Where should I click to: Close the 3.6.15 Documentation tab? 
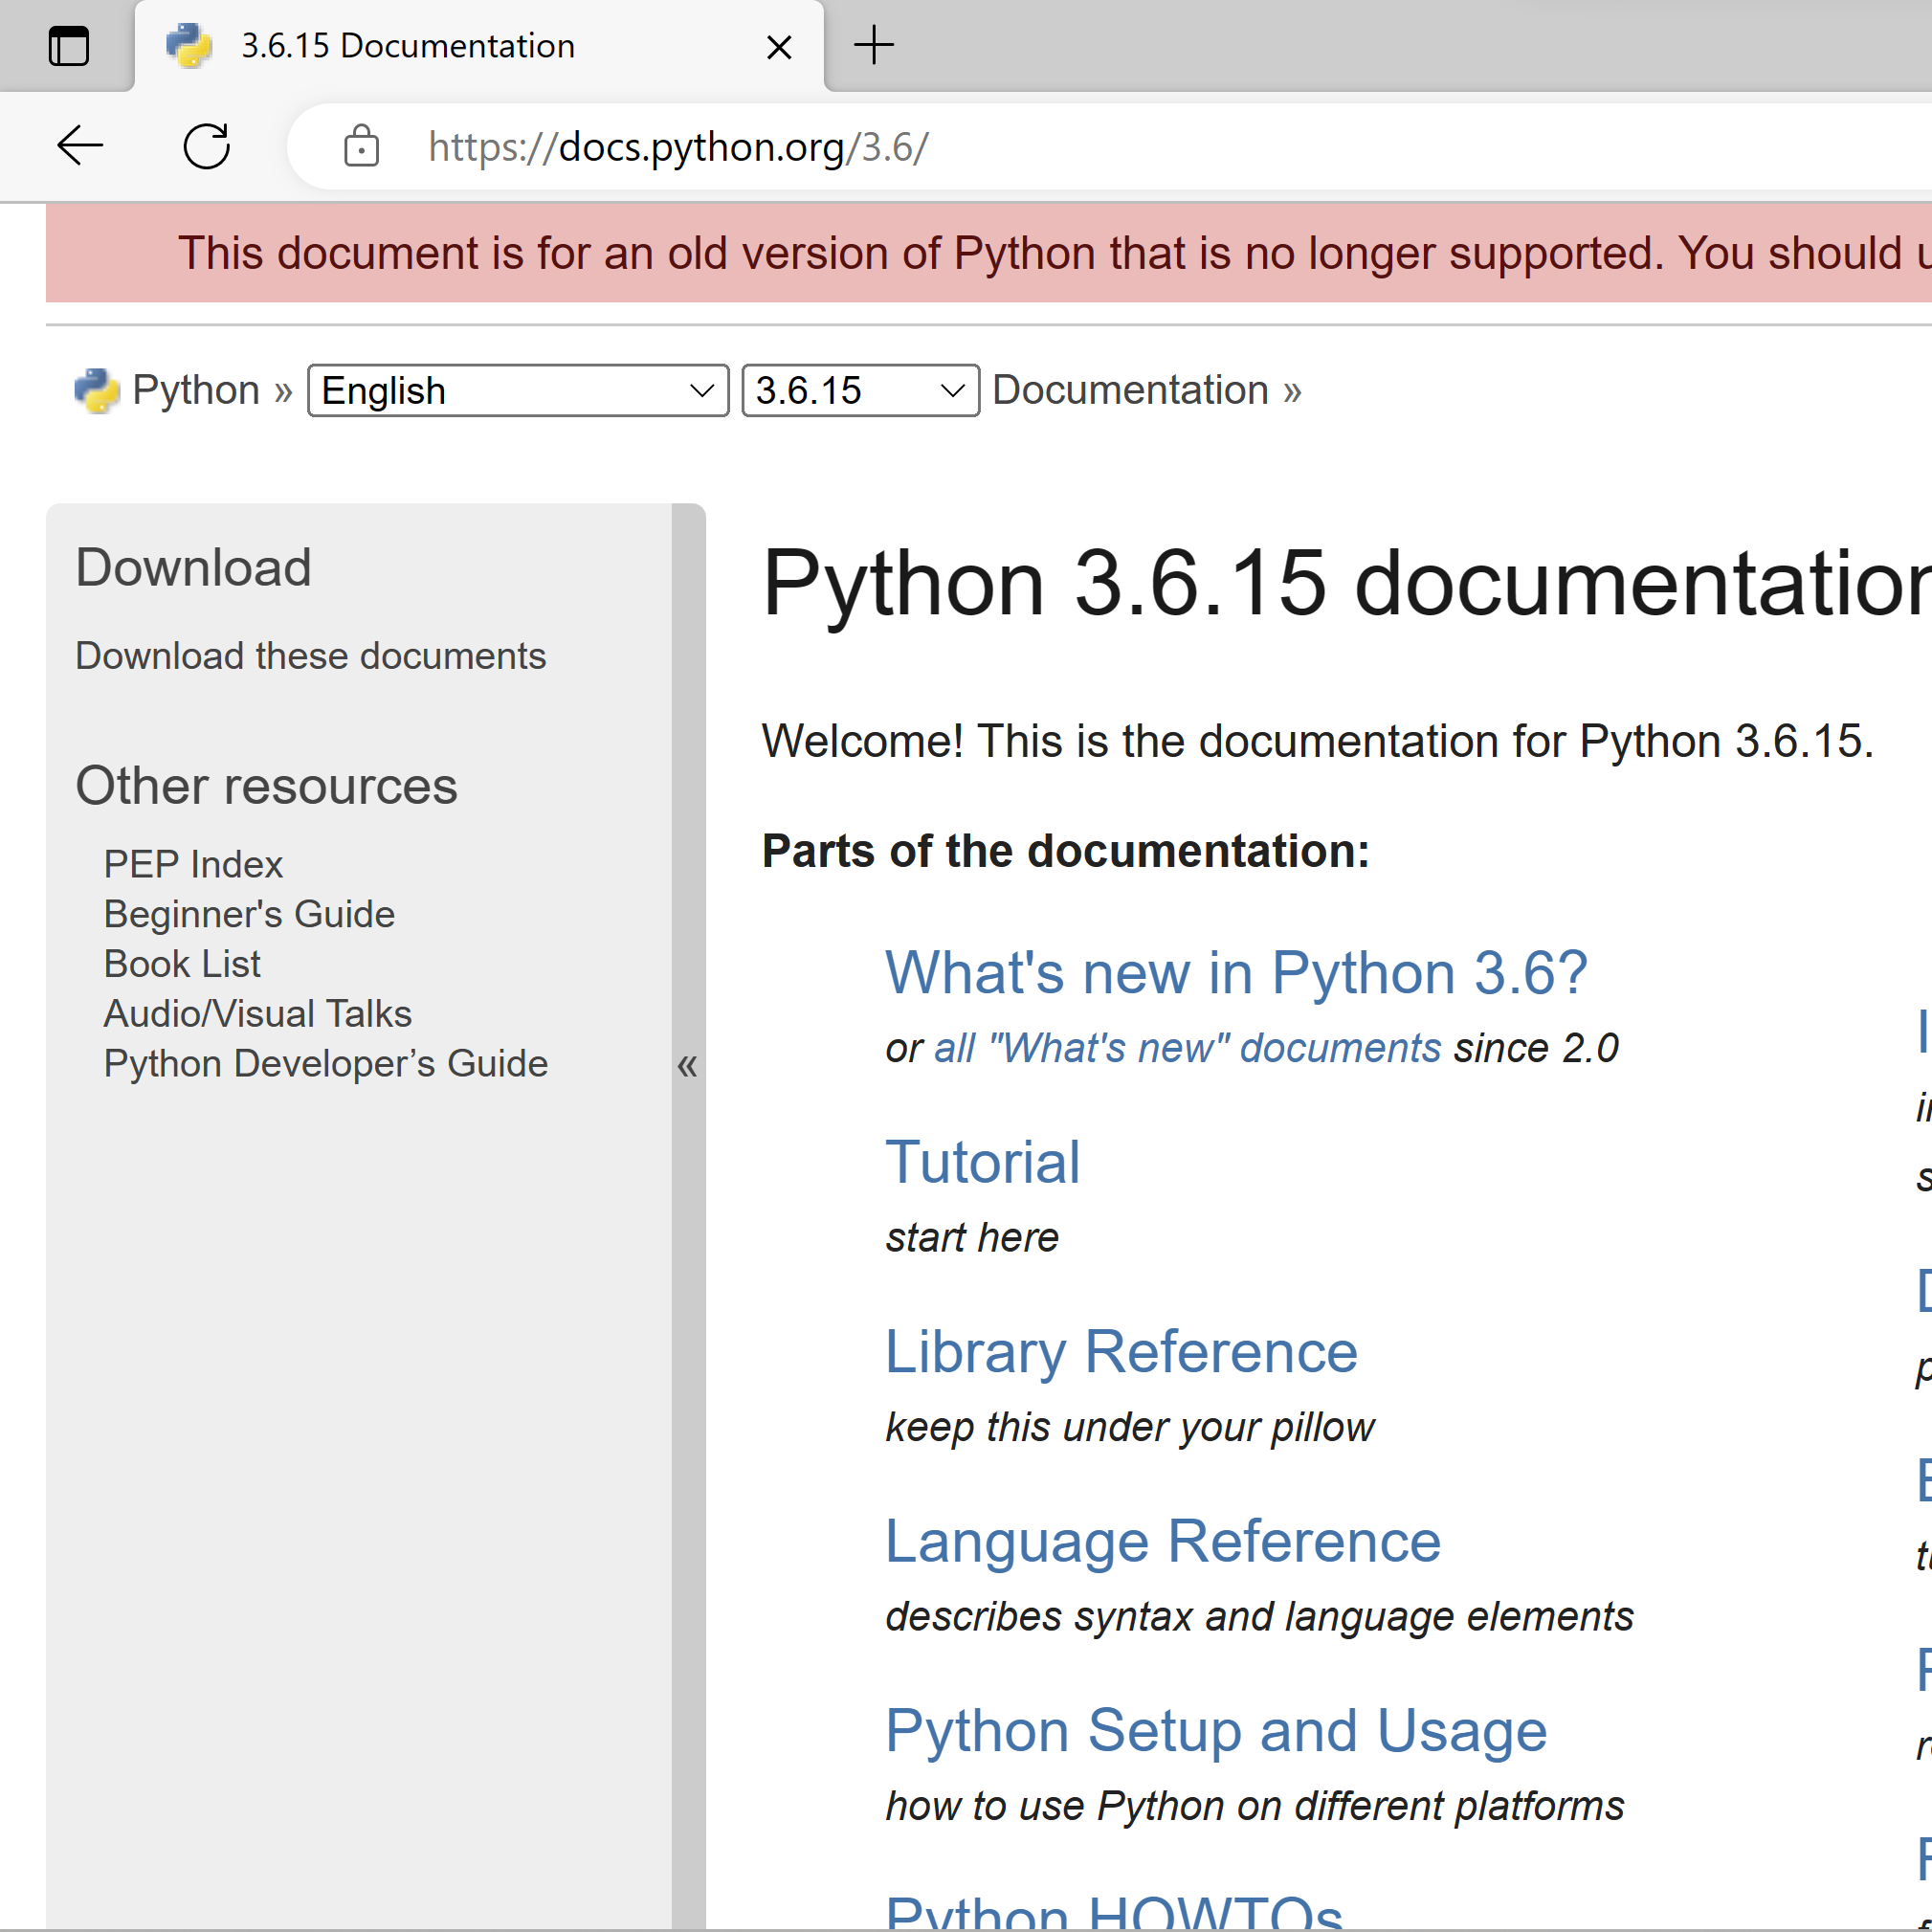pos(779,47)
